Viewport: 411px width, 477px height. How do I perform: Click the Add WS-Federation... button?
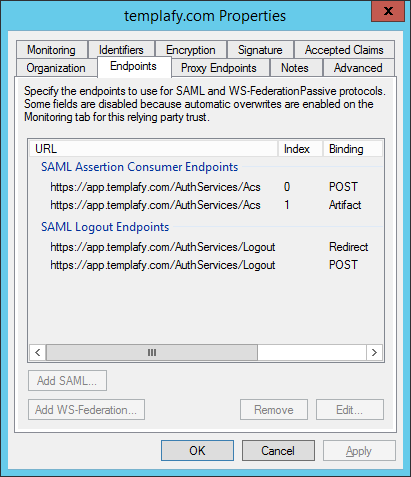tap(86, 409)
